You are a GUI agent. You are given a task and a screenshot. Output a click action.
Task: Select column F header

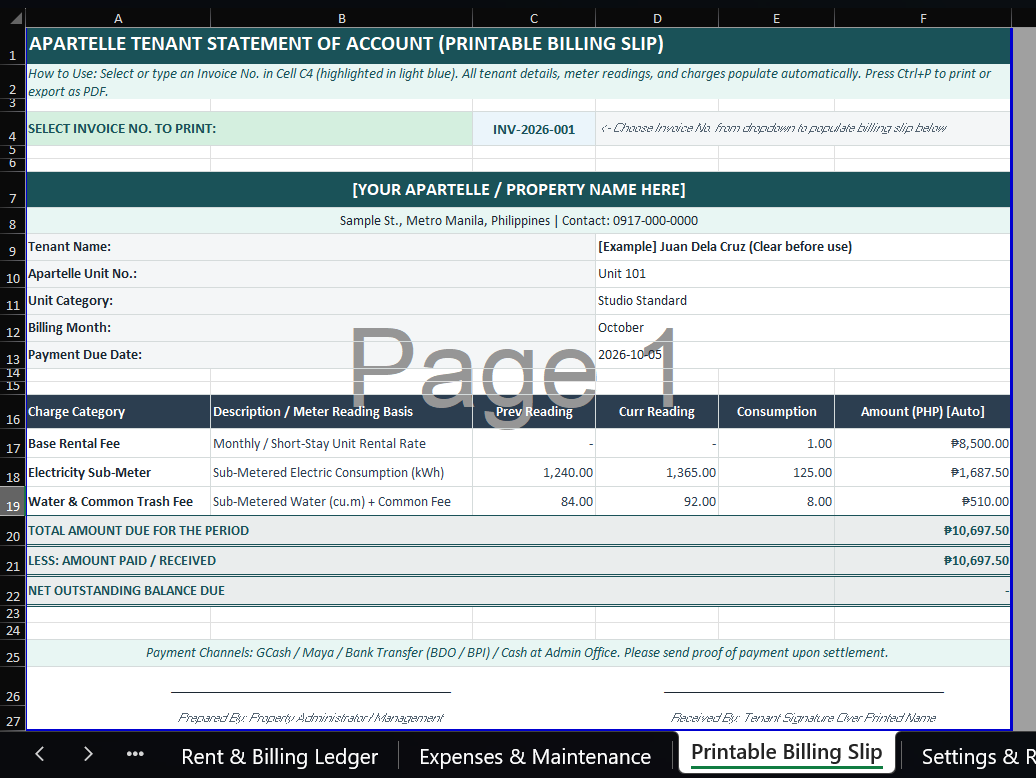(x=923, y=18)
